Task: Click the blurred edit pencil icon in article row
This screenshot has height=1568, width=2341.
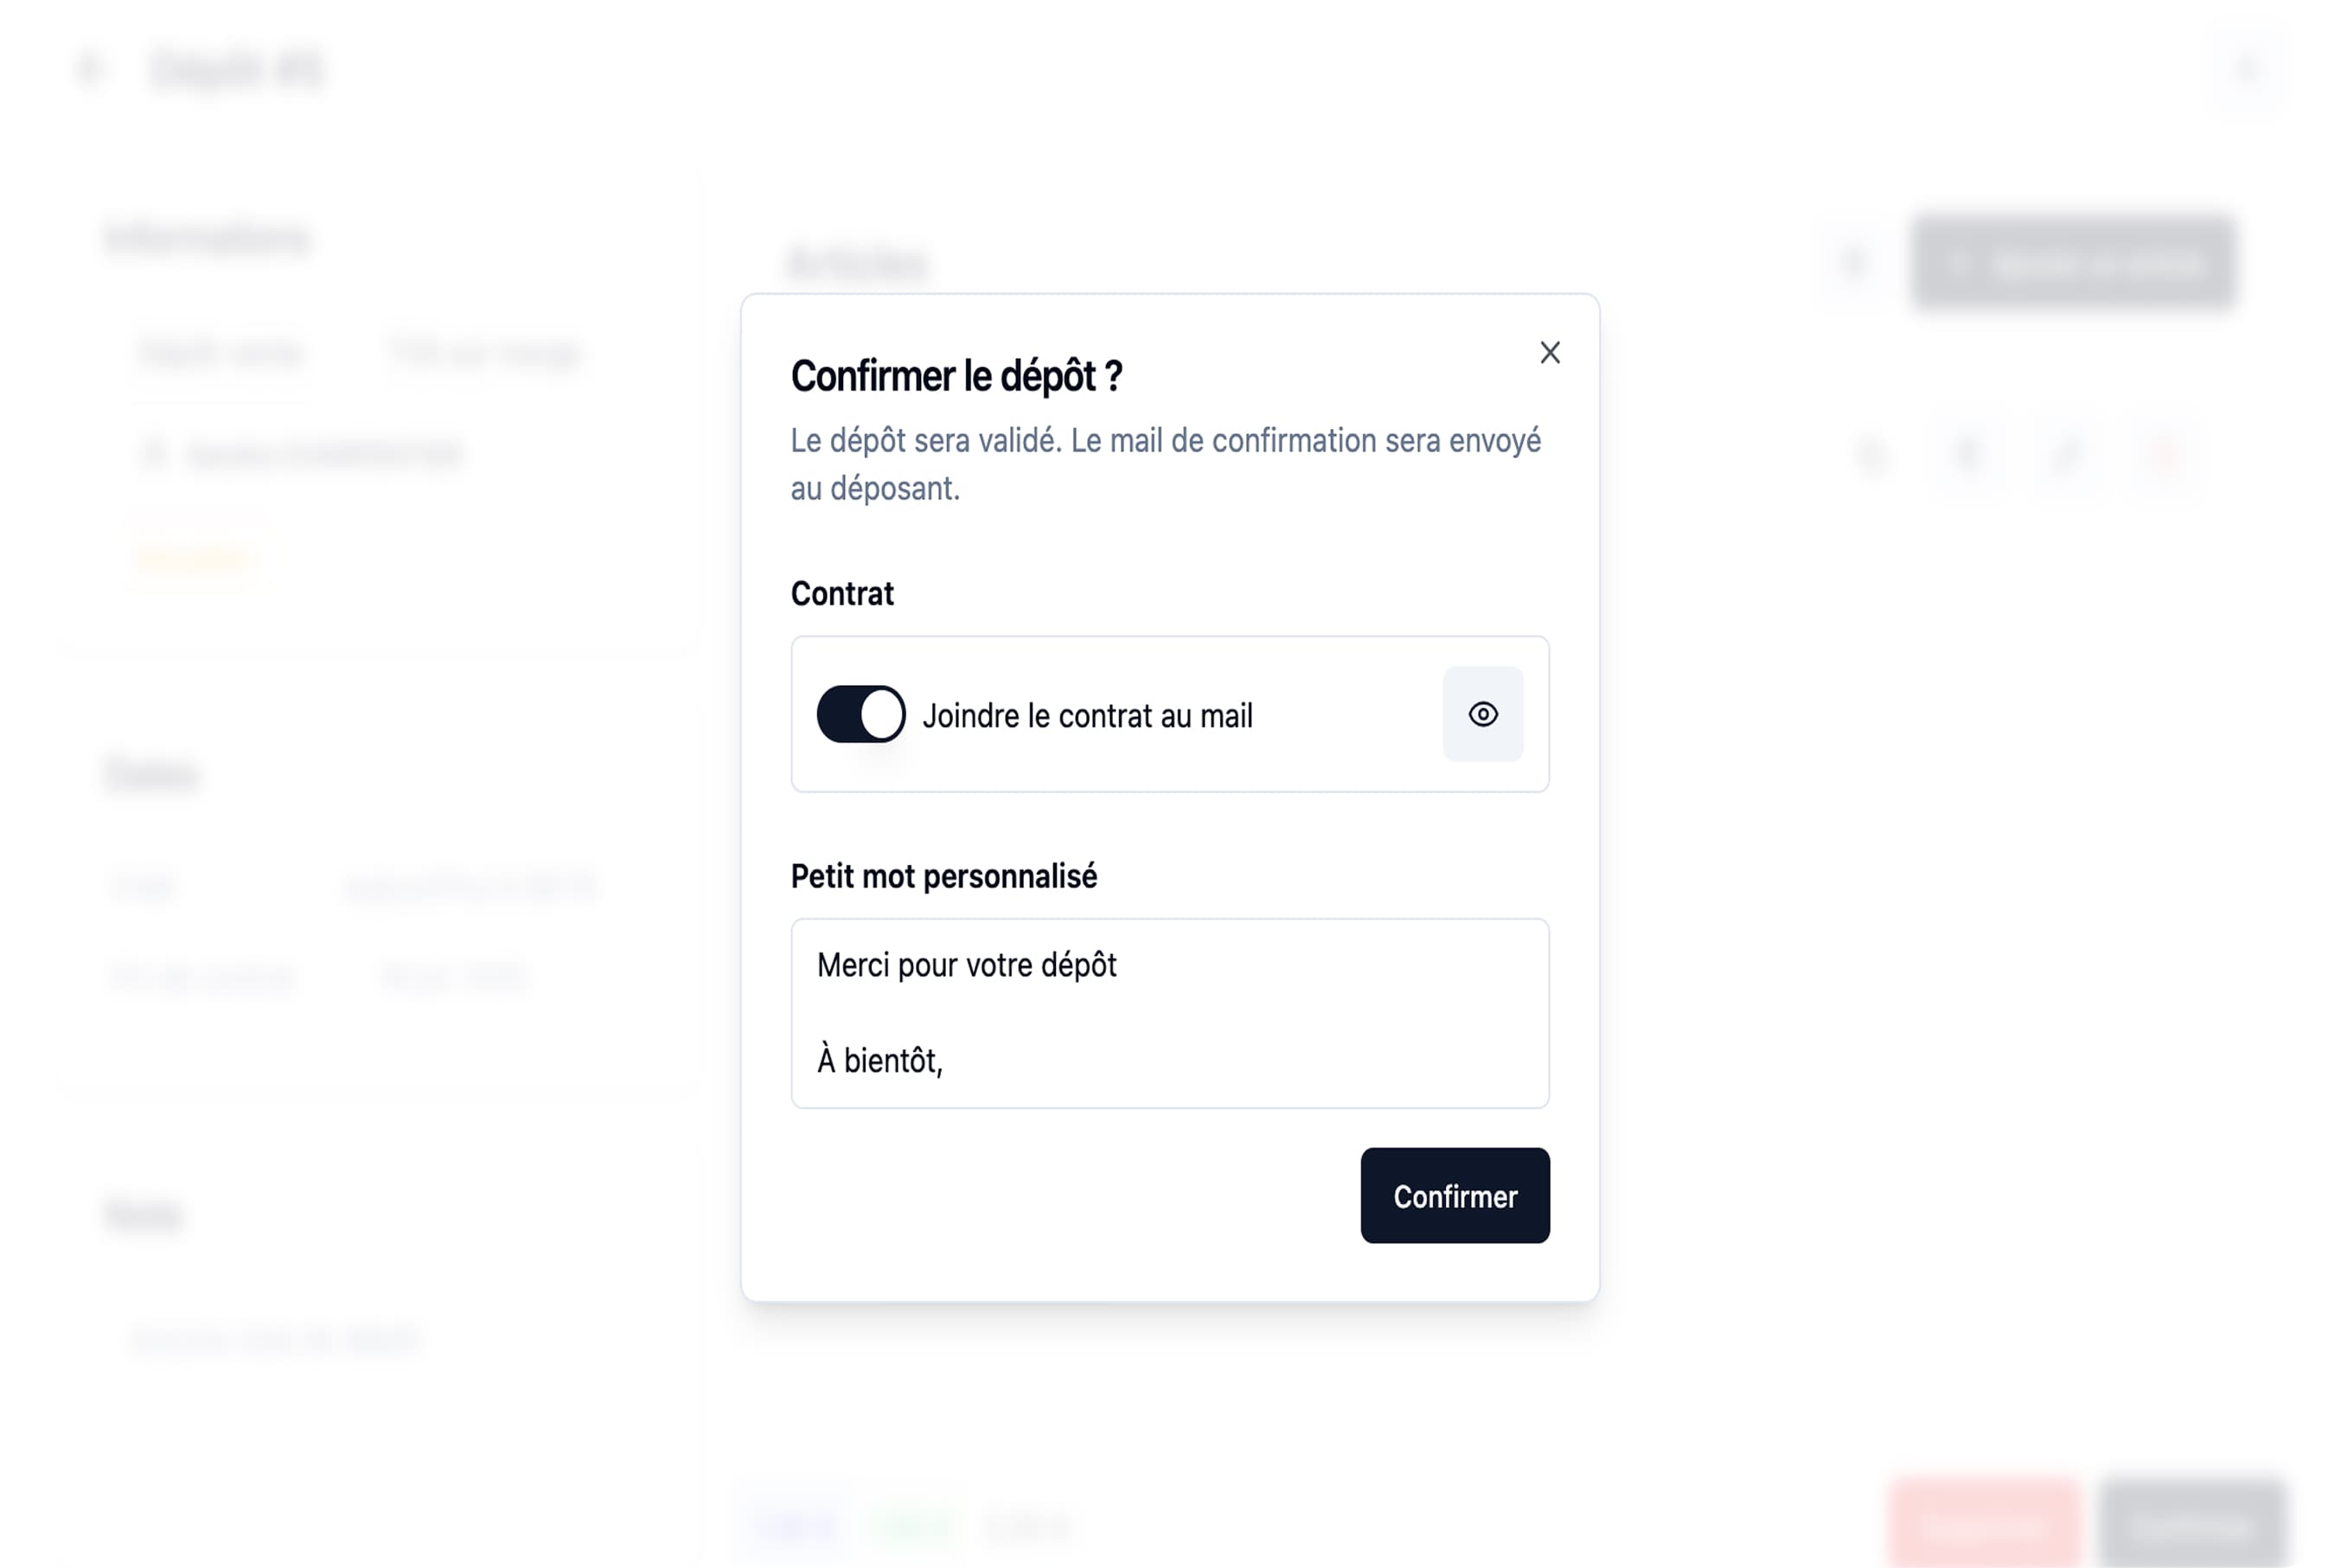Action: 2066,455
